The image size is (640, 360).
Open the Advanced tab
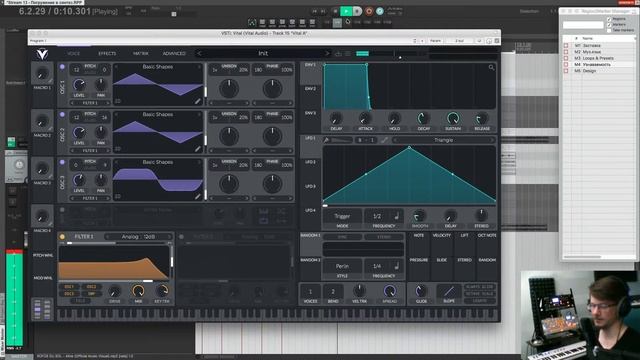point(174,53)
